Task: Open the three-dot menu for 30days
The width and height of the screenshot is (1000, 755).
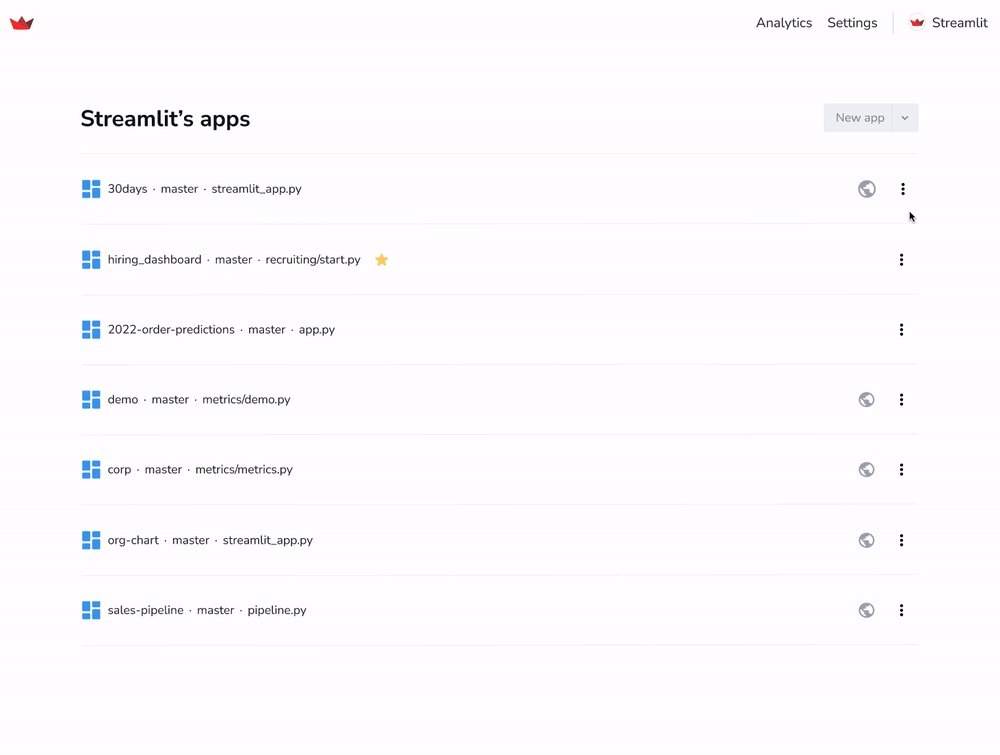Action: pos(902,189)
